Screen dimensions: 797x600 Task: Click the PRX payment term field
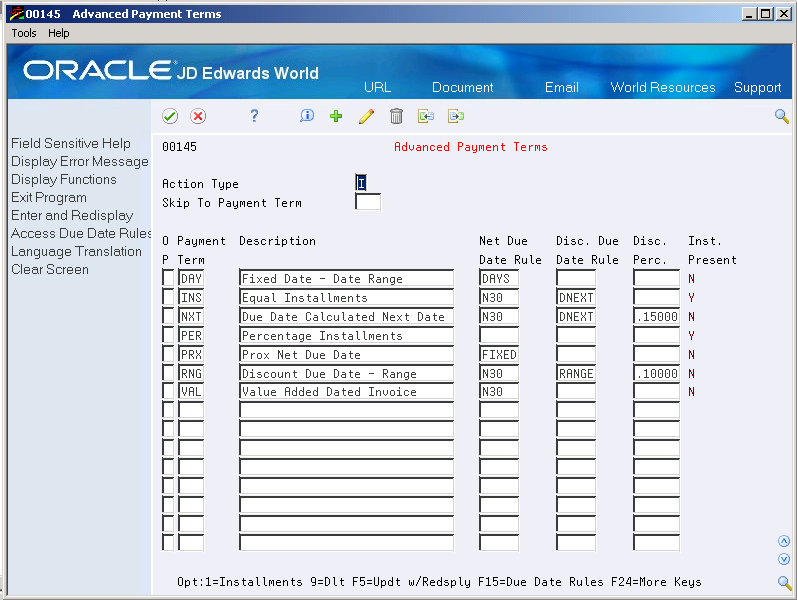[x=191, y=354]
